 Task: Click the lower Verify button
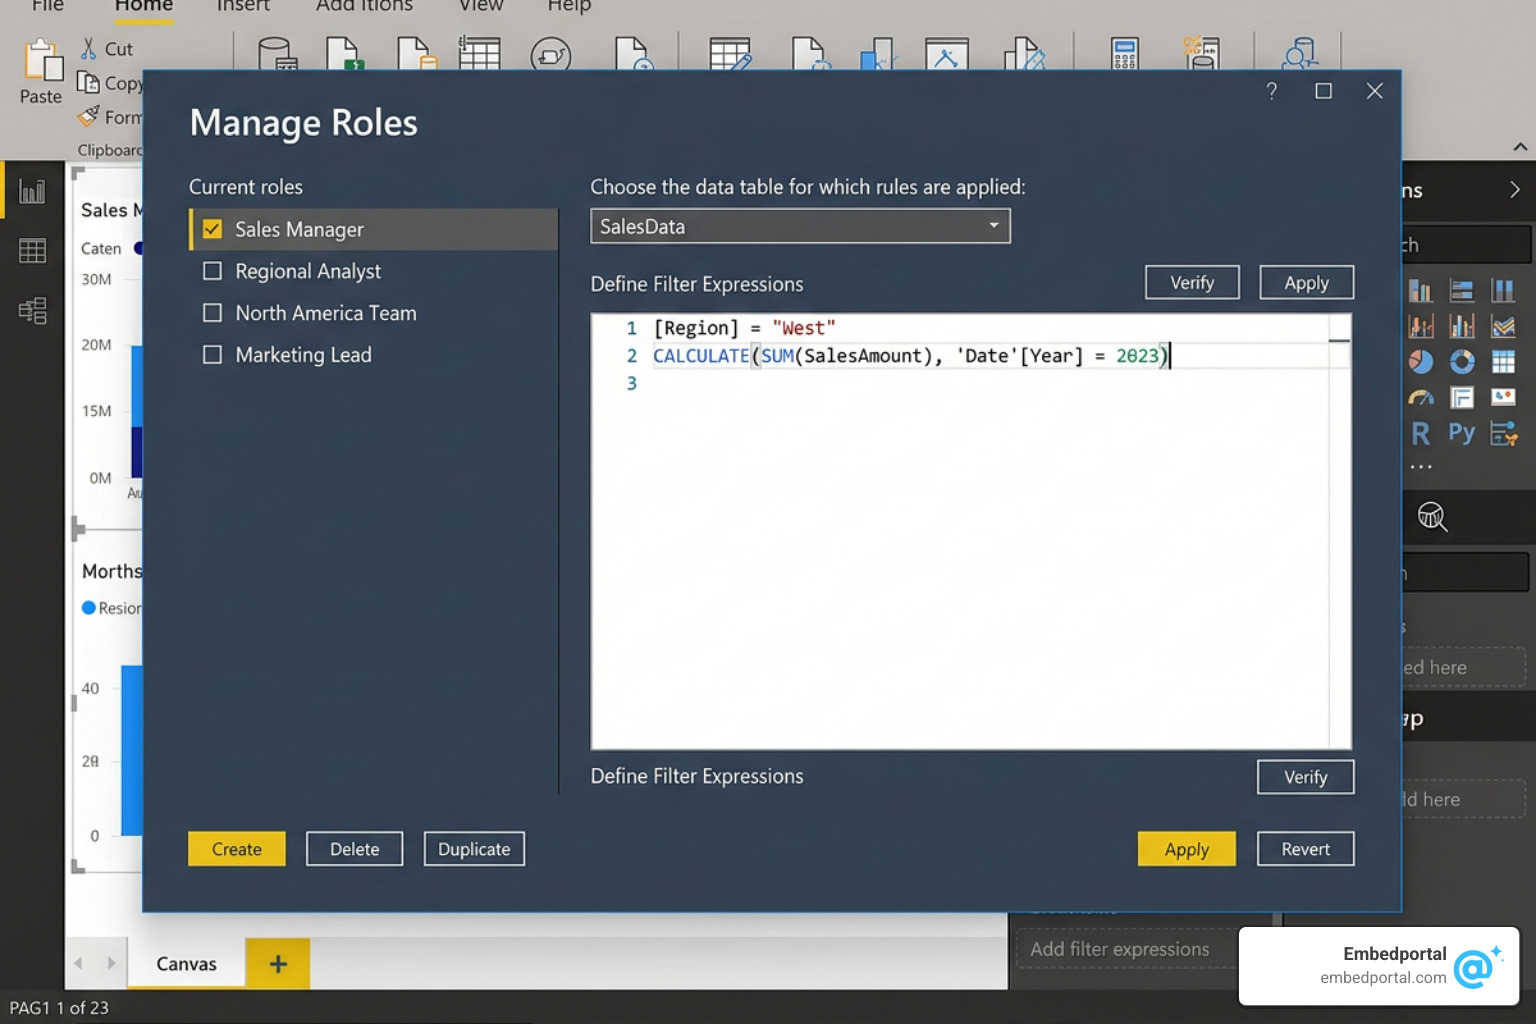(x=1306, y=777)
